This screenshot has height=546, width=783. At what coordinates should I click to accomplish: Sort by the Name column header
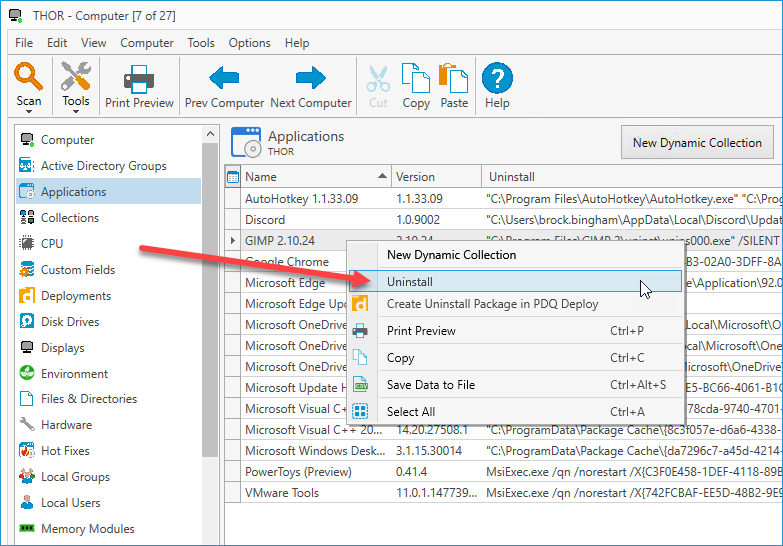point(316,177)
